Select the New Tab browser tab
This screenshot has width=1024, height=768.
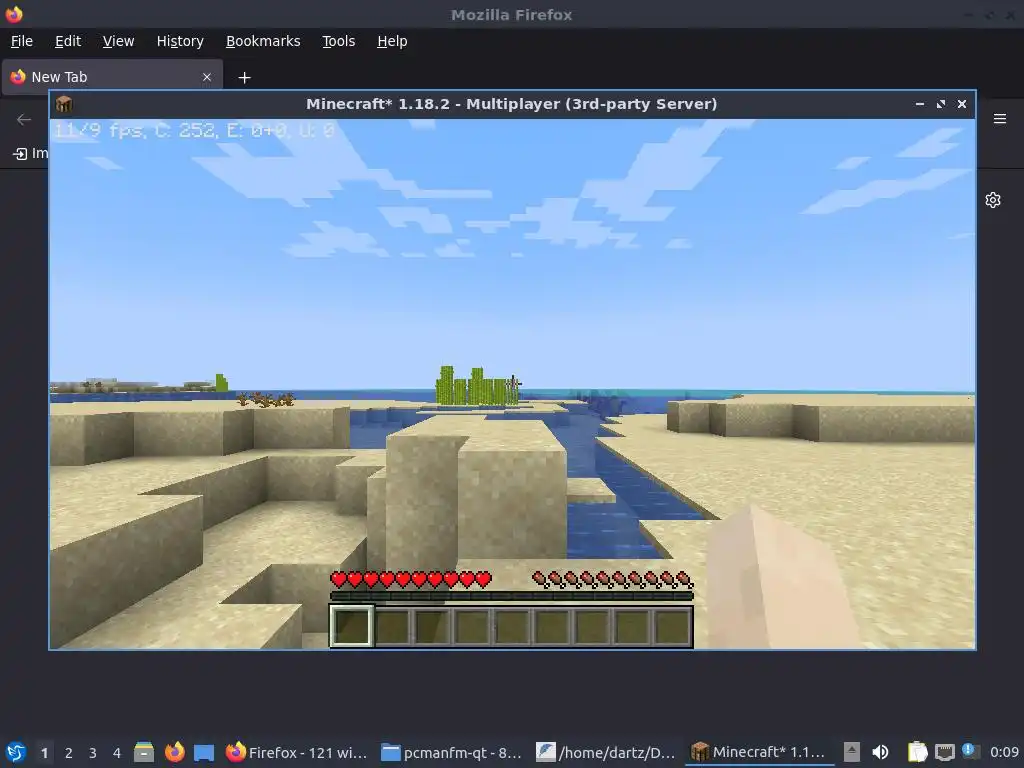click(112, 77)
